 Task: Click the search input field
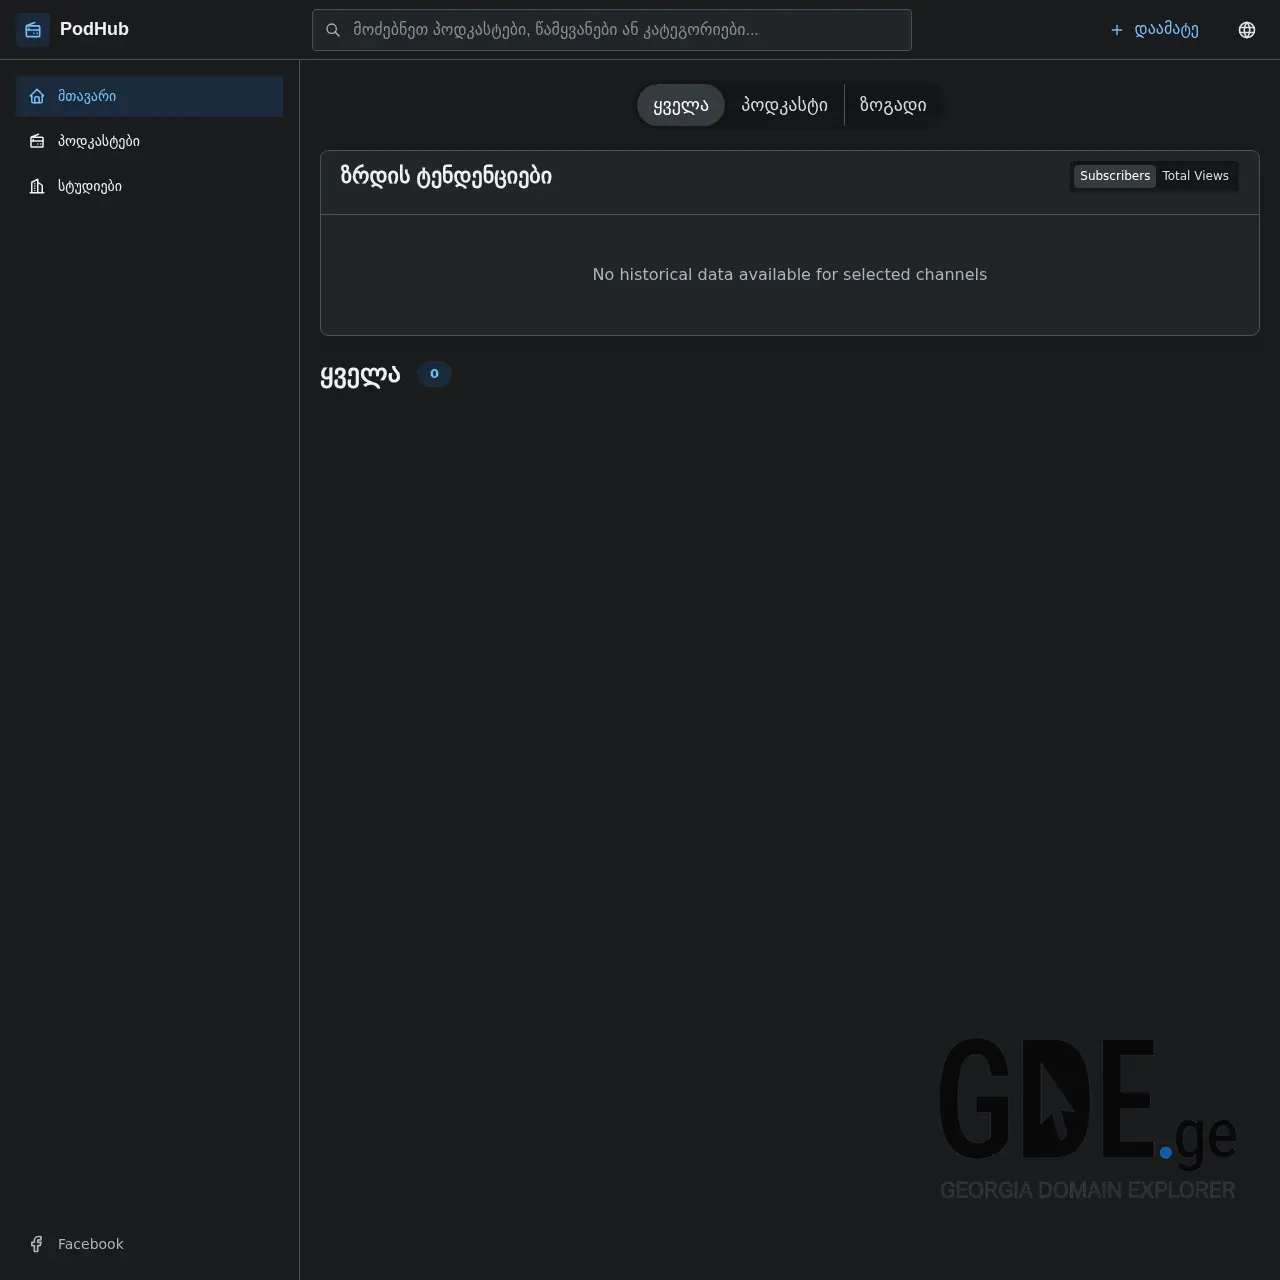(x=611, y=30)
